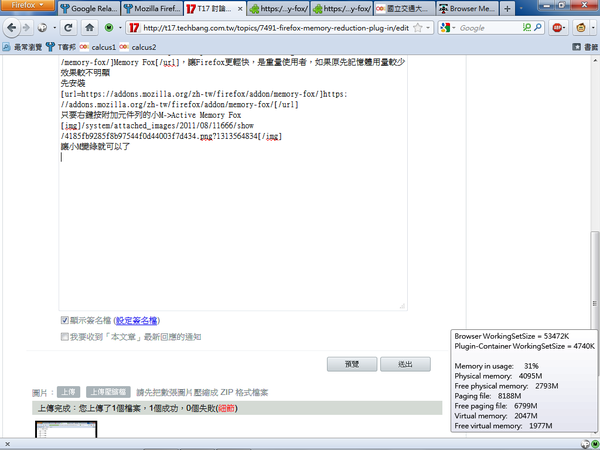Click the 送出 submit button

click(x=405, y=364)
